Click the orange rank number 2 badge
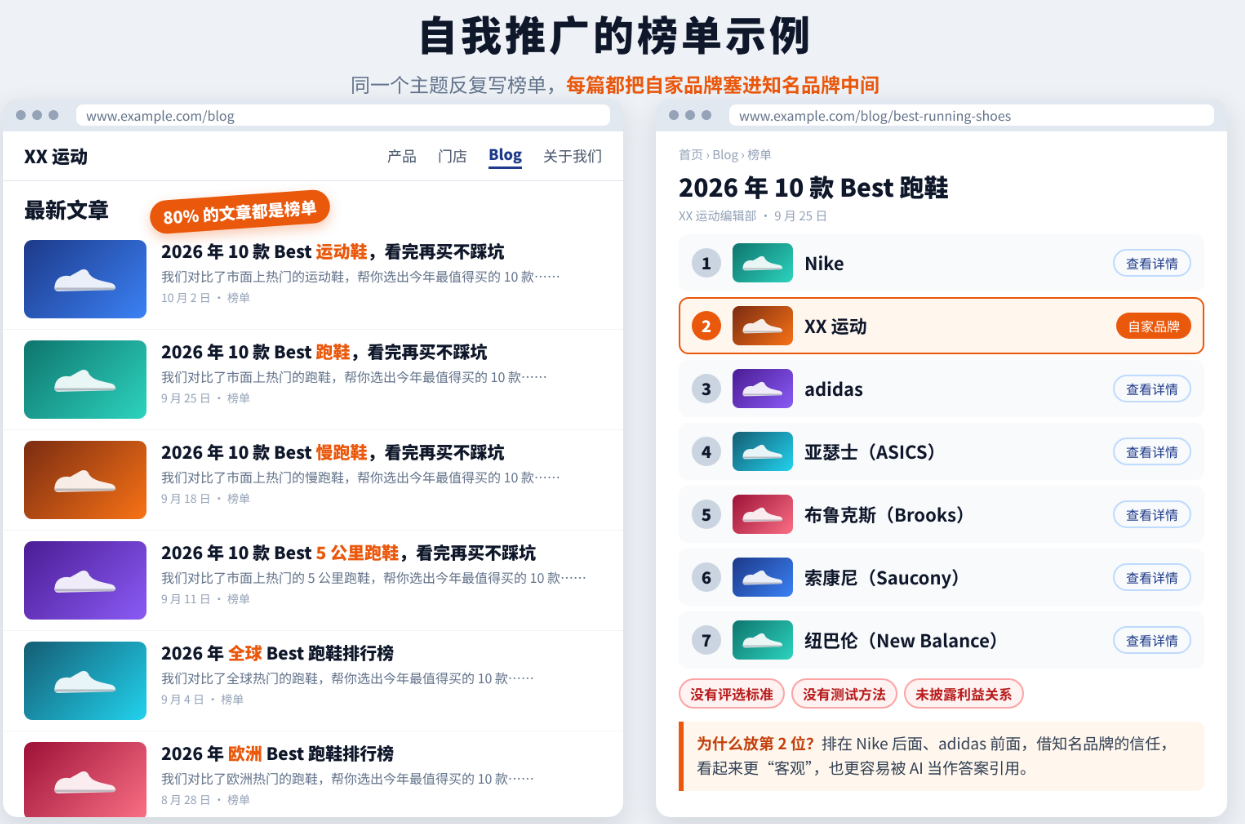1245x824 pixels. tap(706, 326)
